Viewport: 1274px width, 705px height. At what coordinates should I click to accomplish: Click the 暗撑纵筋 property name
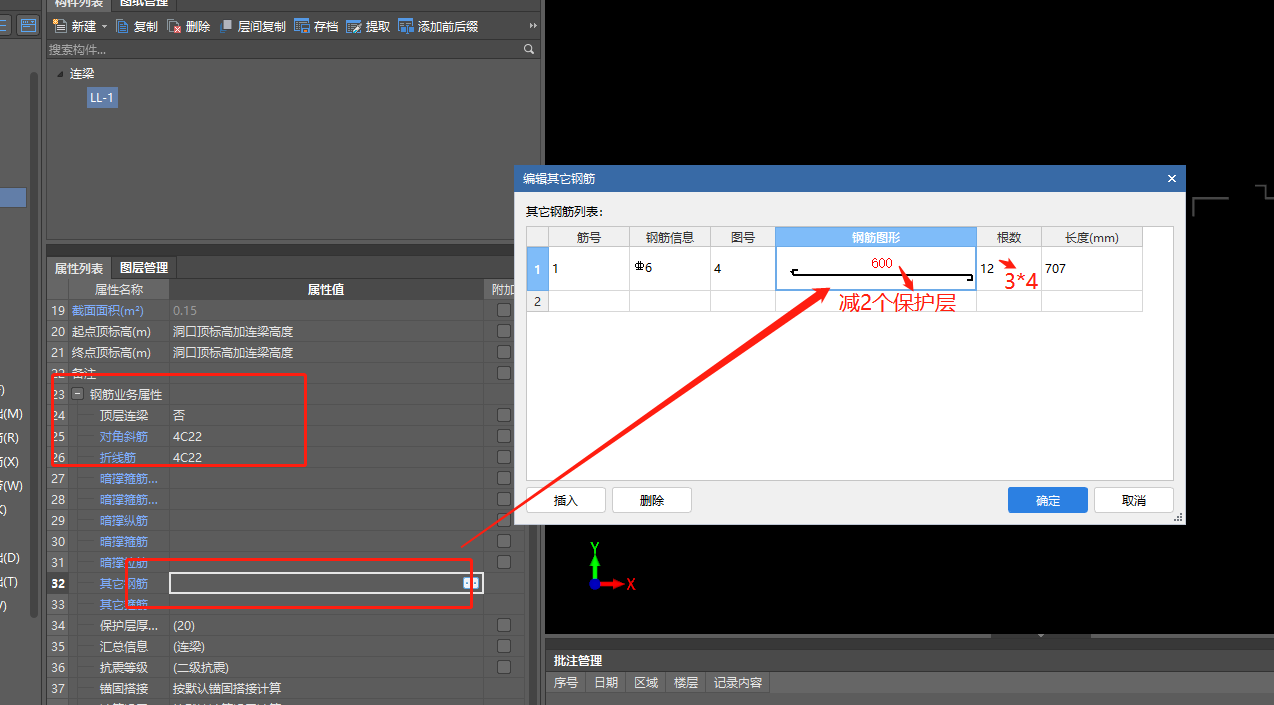pos(124,520)
